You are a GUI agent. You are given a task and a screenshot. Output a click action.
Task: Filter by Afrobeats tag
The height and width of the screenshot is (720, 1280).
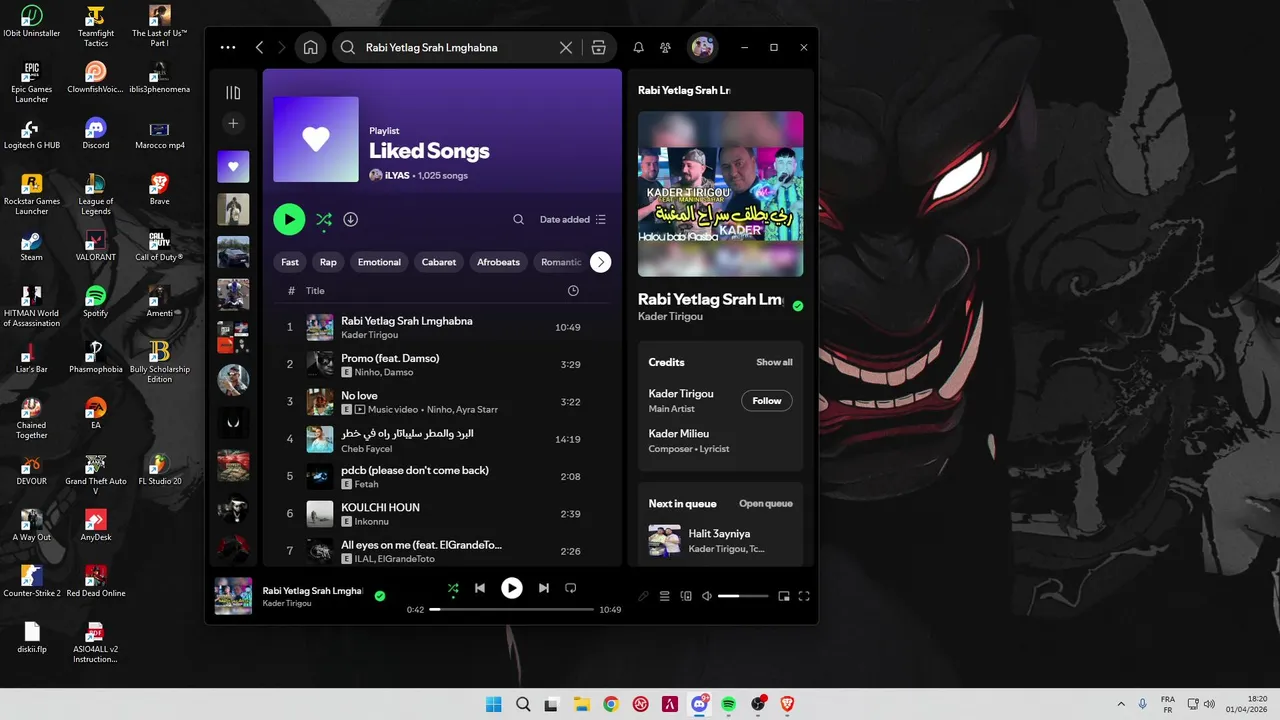click(498, 262)
